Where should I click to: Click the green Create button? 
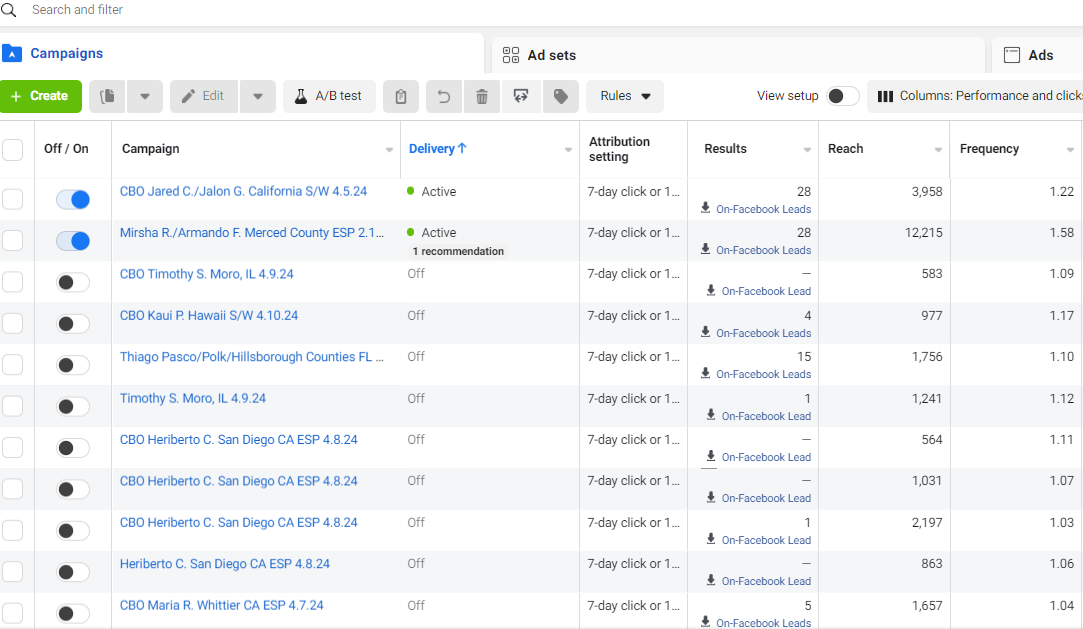[41, 96]
